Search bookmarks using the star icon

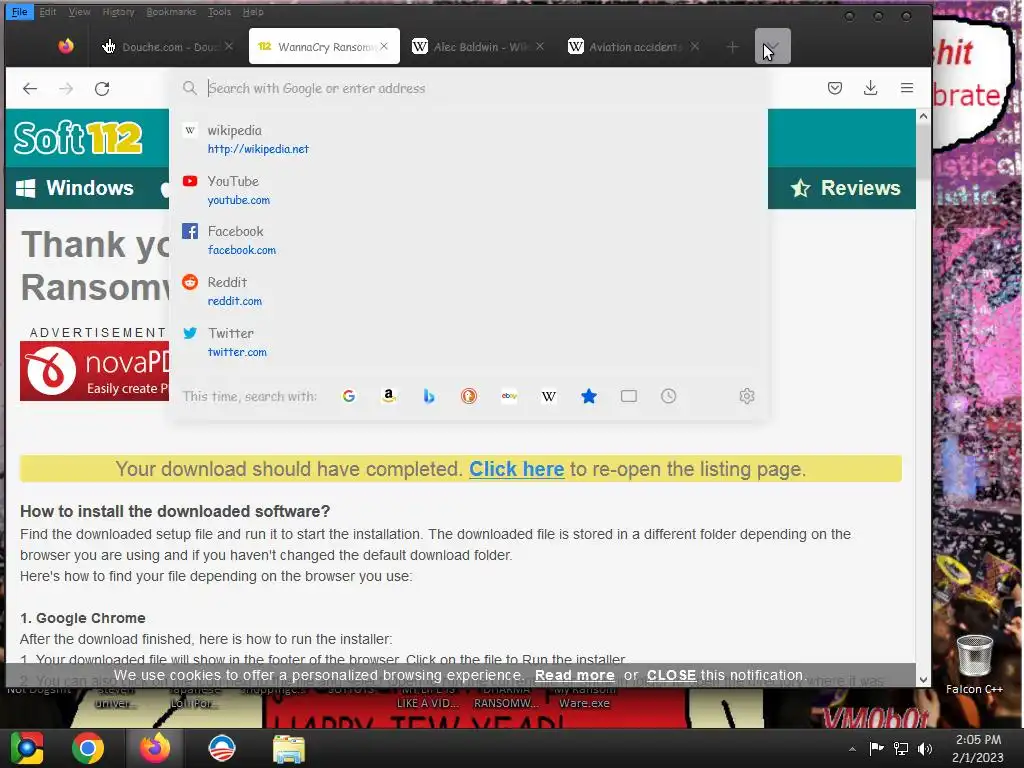(x=589, y=396)
